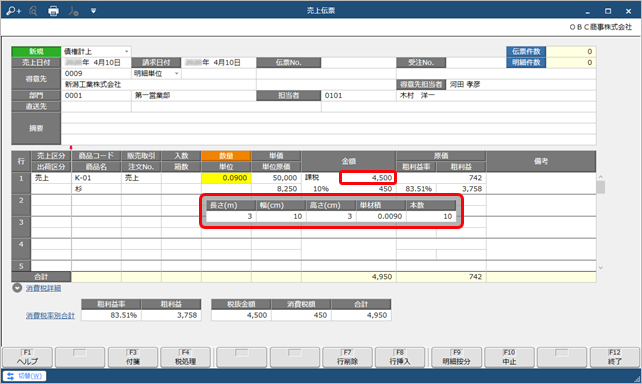
Task: Click the 長さ(m) value 3
Action: click(231, 216)
